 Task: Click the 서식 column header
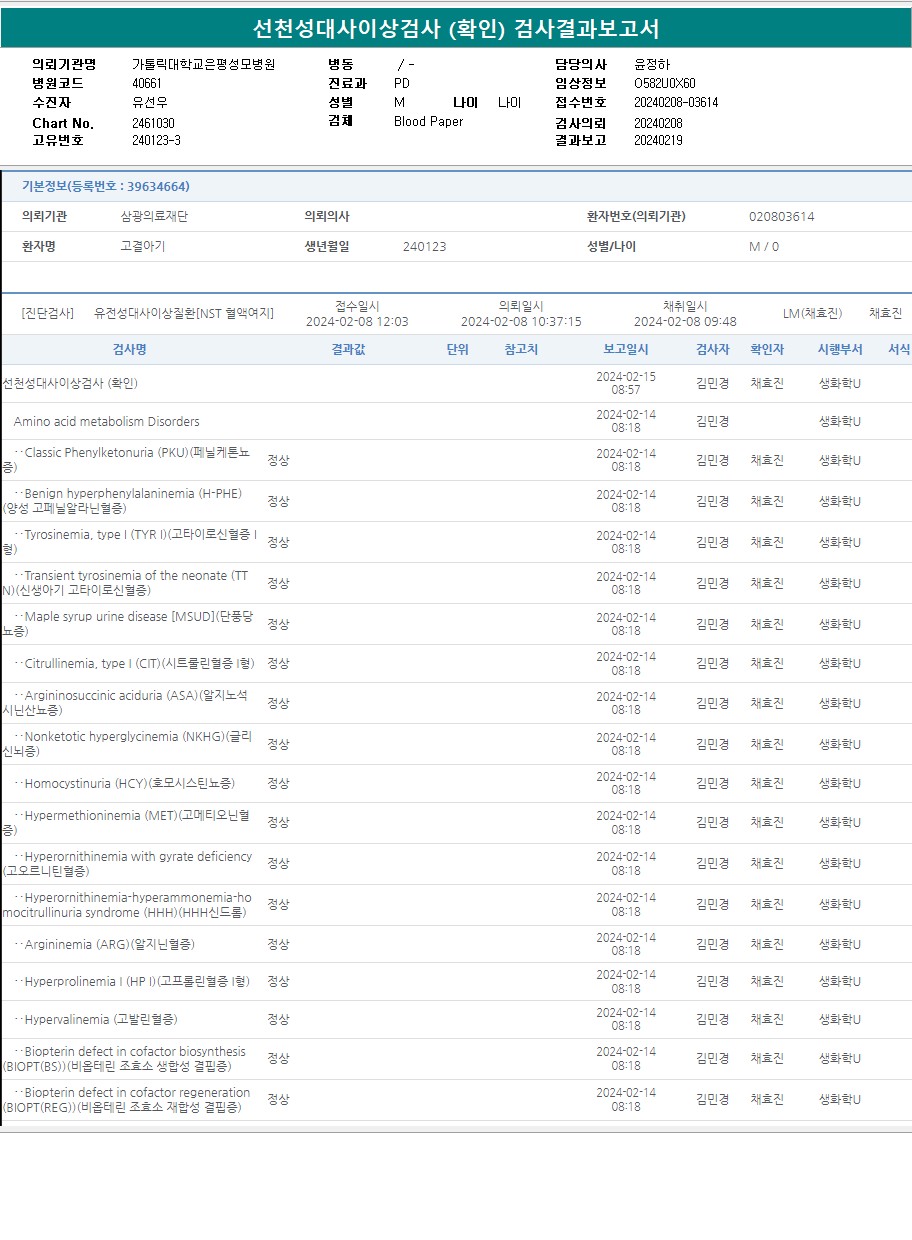click(898, 349)
